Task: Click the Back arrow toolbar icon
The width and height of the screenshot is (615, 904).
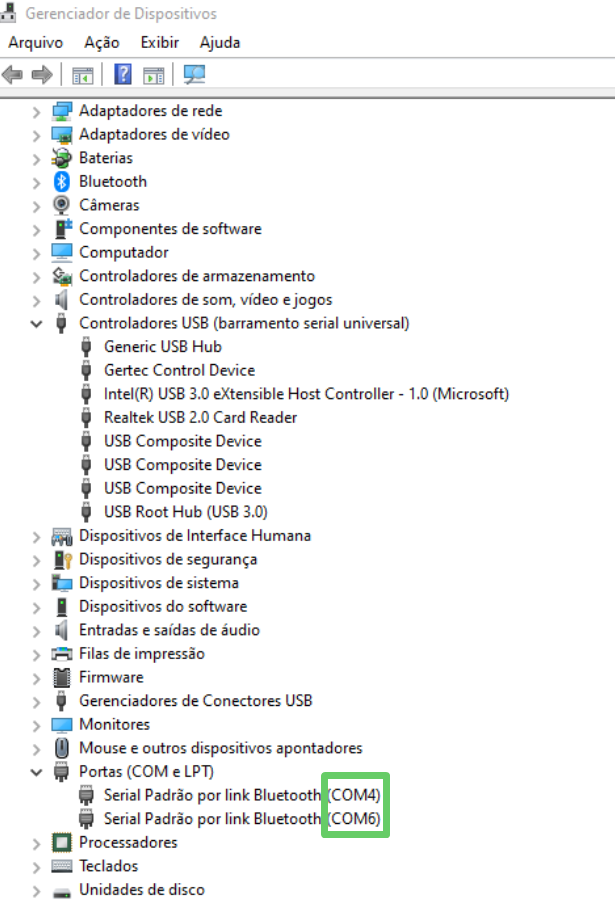Action: [x=12, y=74]
